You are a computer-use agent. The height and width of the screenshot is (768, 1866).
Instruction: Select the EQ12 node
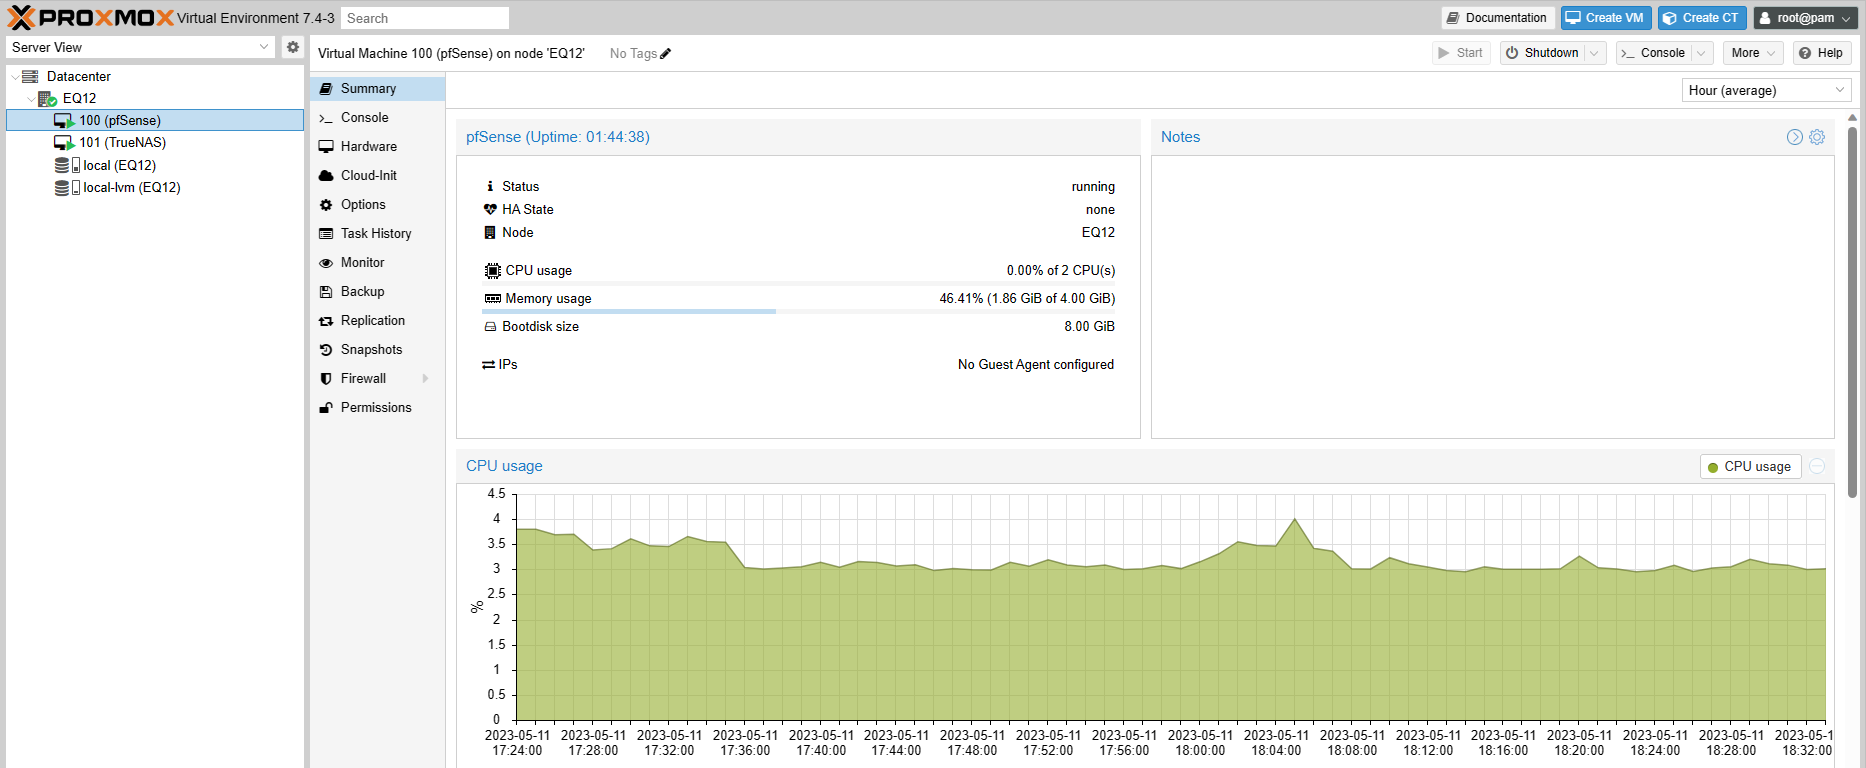pyautogui.click(x=155, y=98)
